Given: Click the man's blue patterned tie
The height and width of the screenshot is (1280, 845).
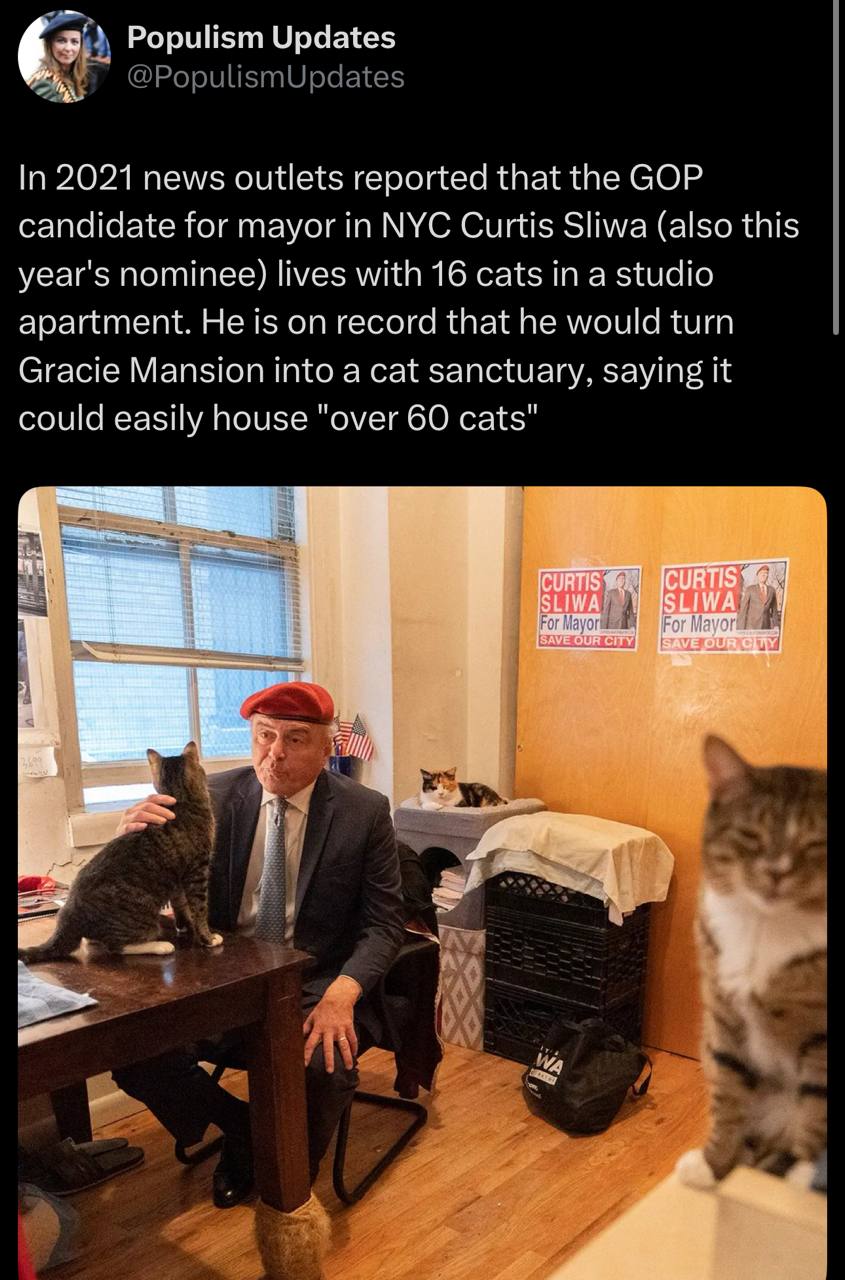Looking at the screenshot, I should [272, 869].
